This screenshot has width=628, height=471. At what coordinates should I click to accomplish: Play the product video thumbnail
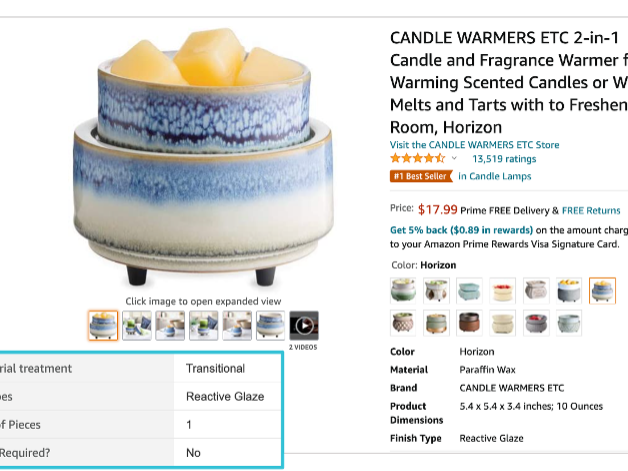(x=304, y=326)
